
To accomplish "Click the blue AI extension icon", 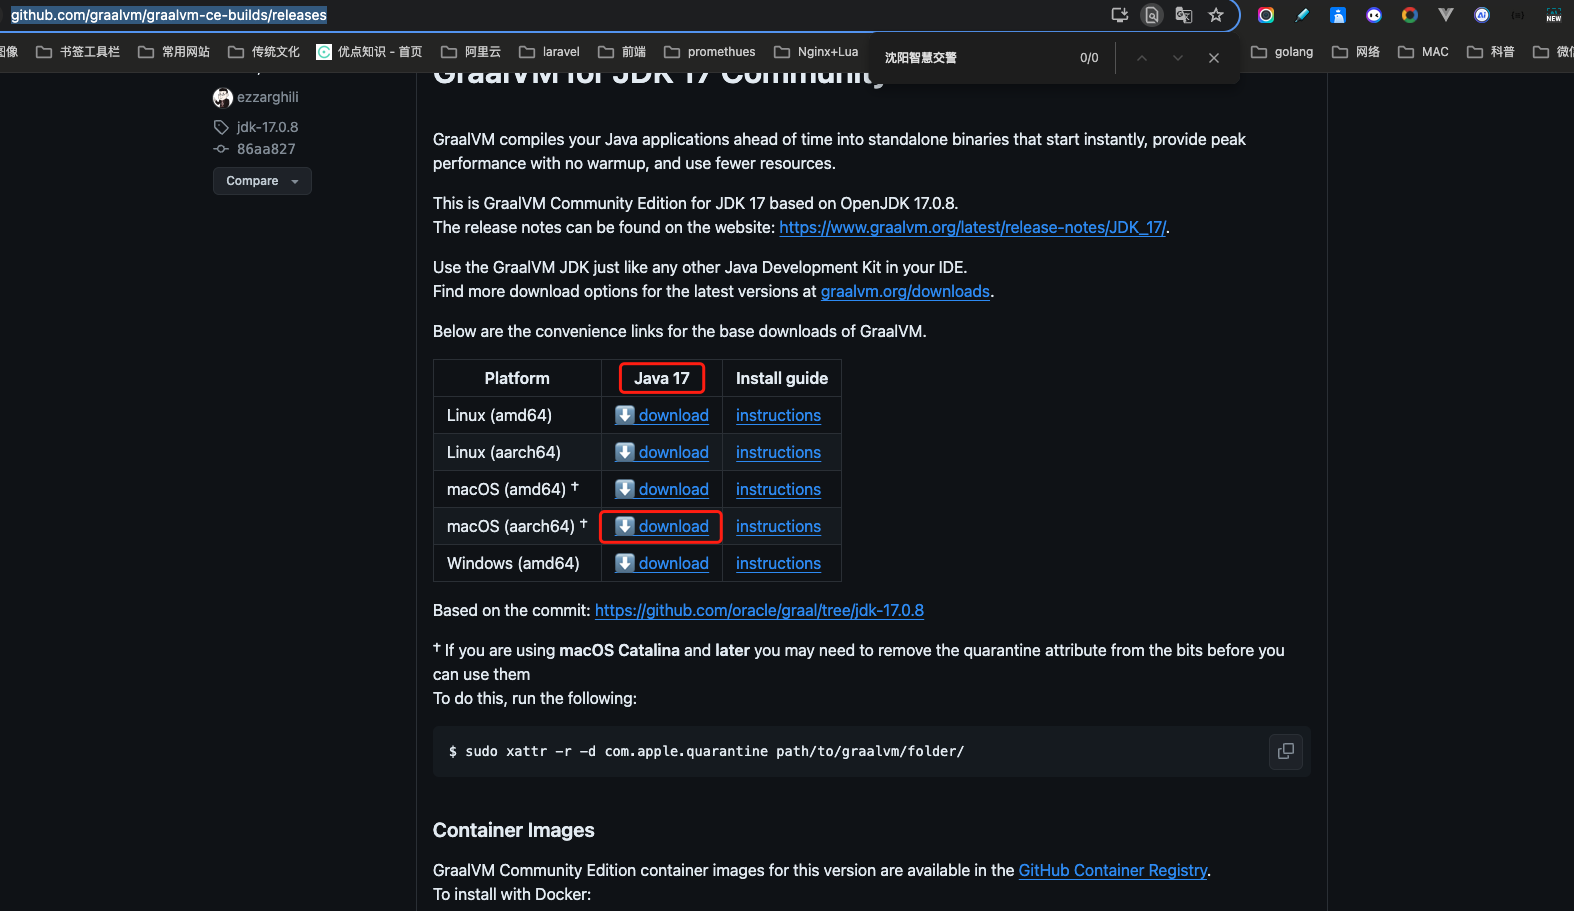I will pos(1482,15).
